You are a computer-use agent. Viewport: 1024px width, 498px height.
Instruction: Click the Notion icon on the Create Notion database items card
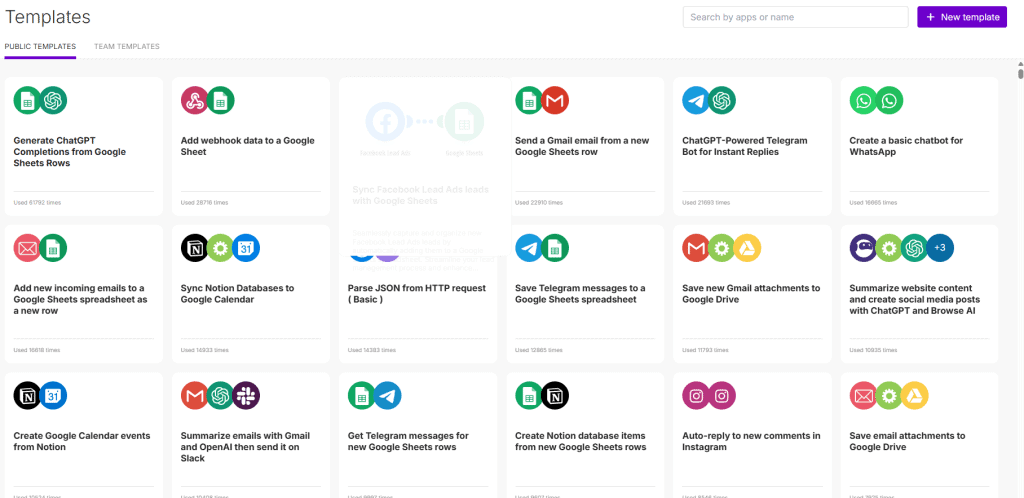[x=555, y=396]
